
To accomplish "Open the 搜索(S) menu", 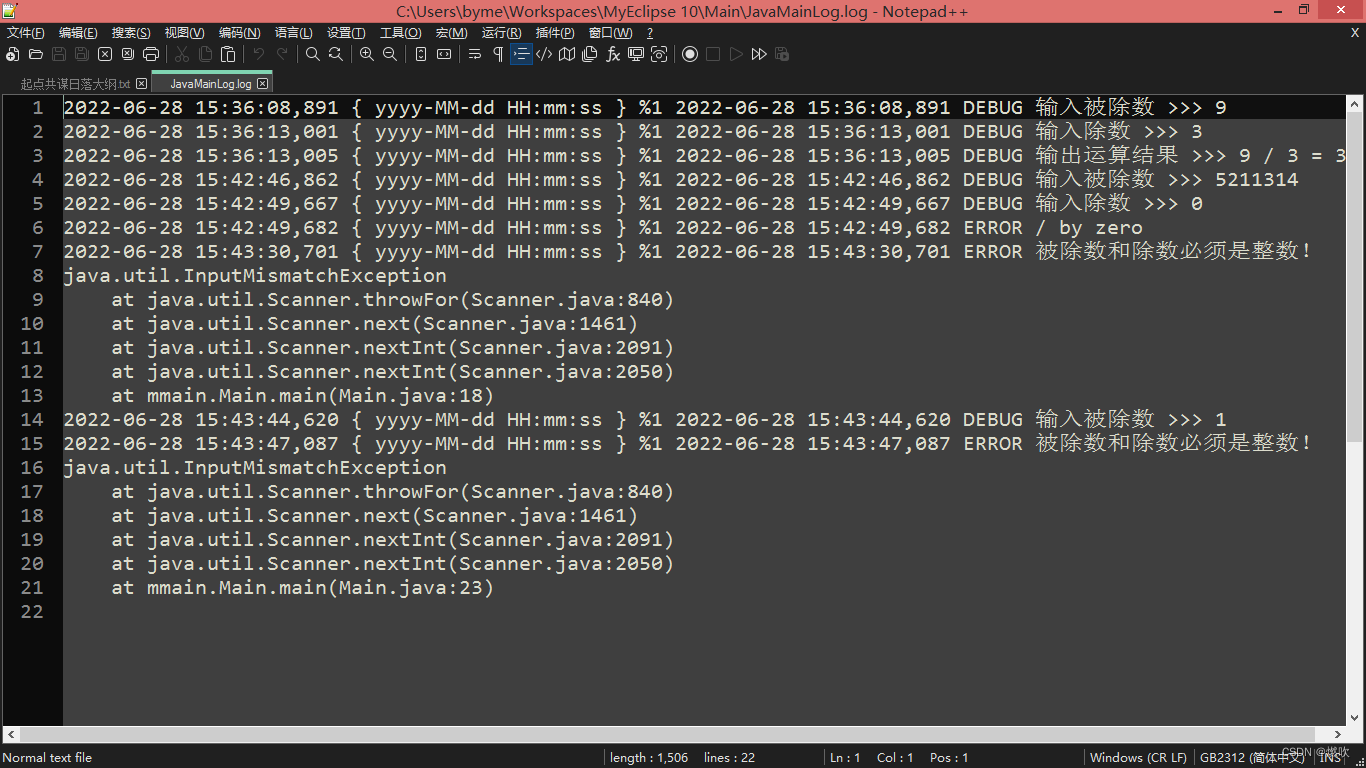I will pyautogui.click(x=132, y=33).
